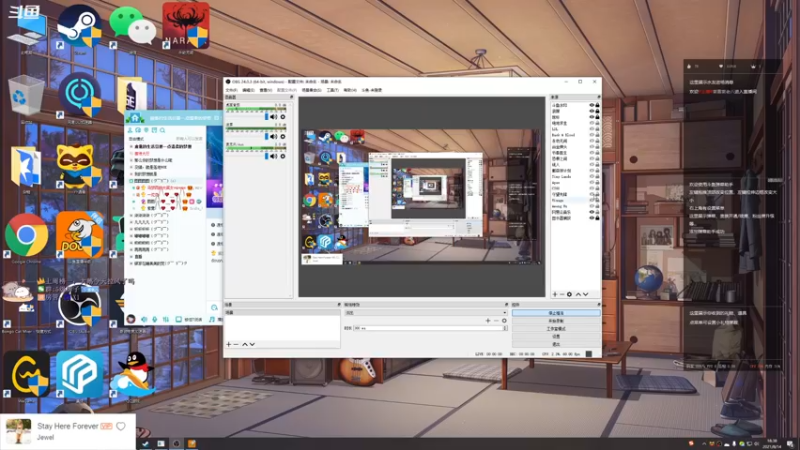Click the microphone icon at YY window bottom

point(155,319)
